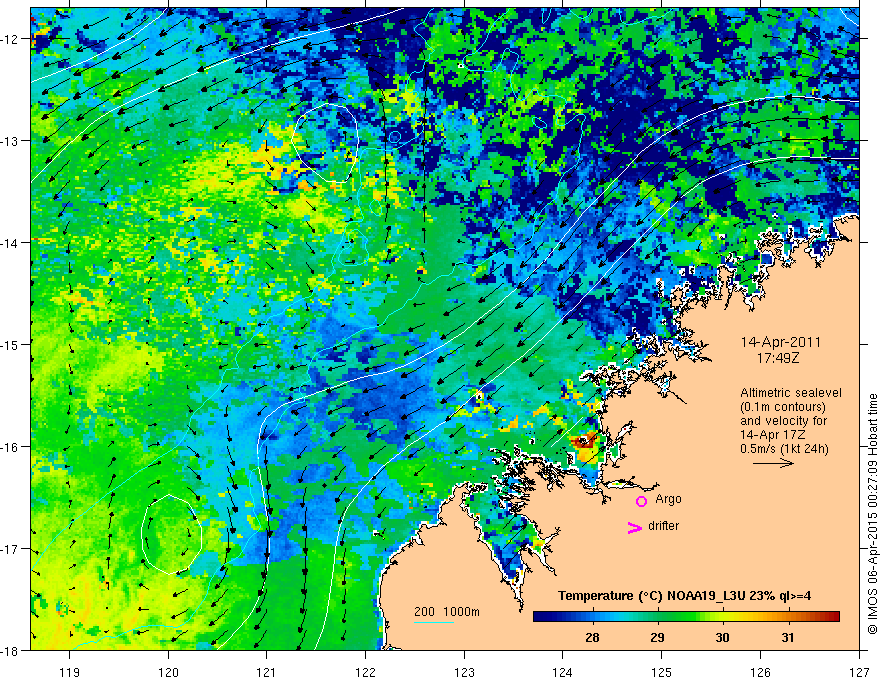Click longitude axis label 127

[x=859, y=672]
